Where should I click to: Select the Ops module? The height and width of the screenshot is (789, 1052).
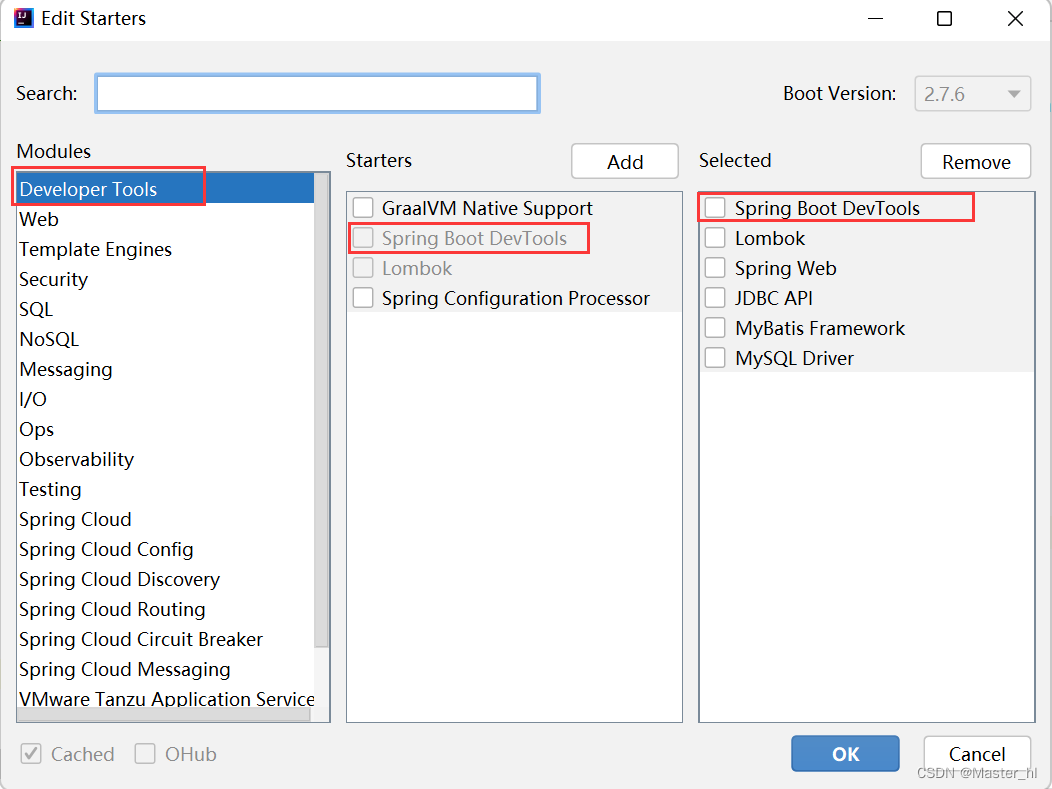(165, 429)
